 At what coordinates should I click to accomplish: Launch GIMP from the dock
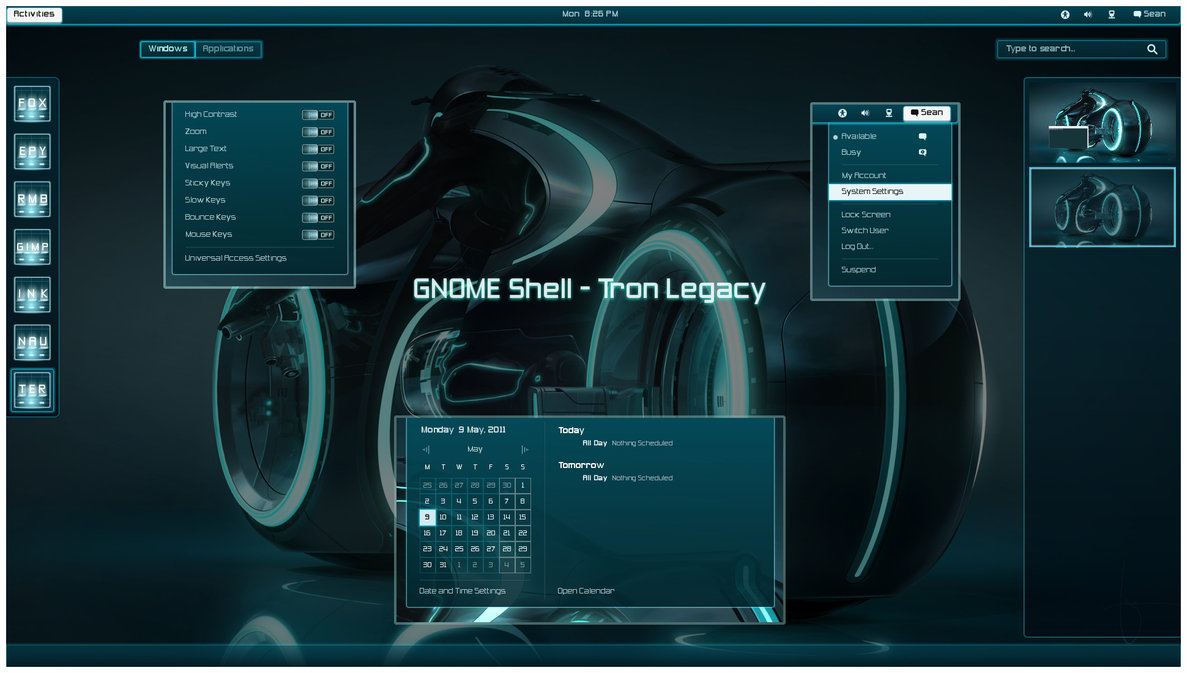[x=33, y=247]
